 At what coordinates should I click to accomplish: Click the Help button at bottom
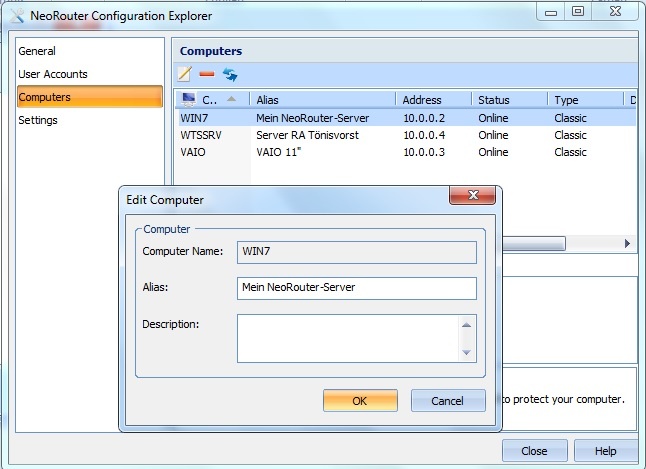(x=605, y=451)
